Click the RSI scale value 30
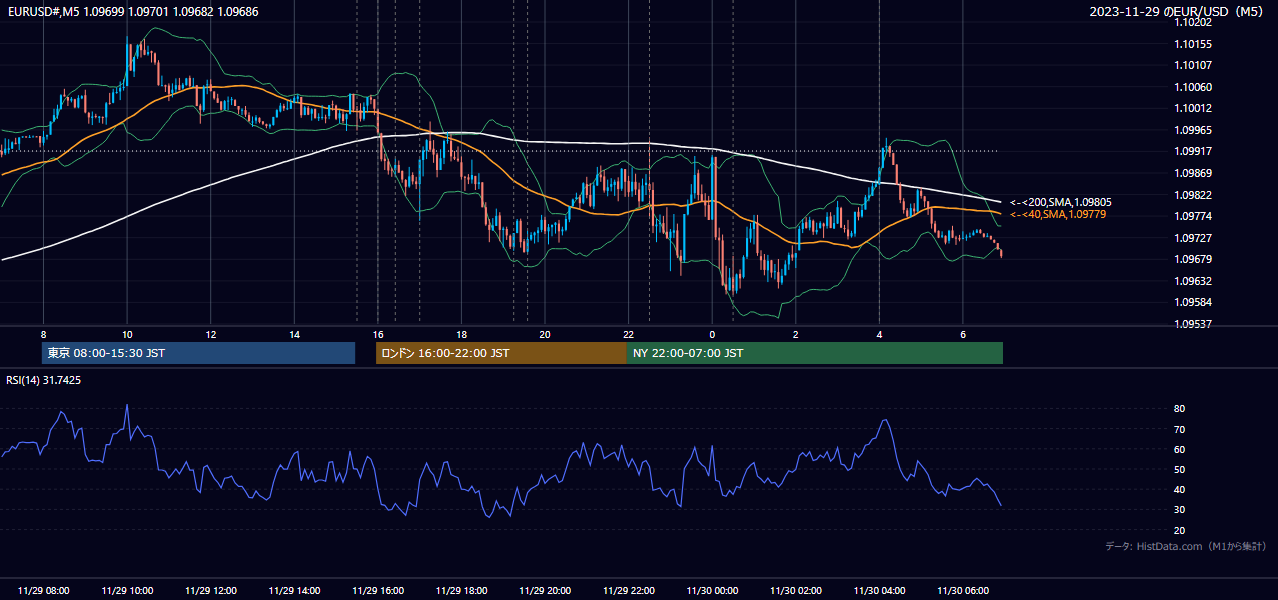The width and height of the screenshot is (1278, 600). point(1180,510)
